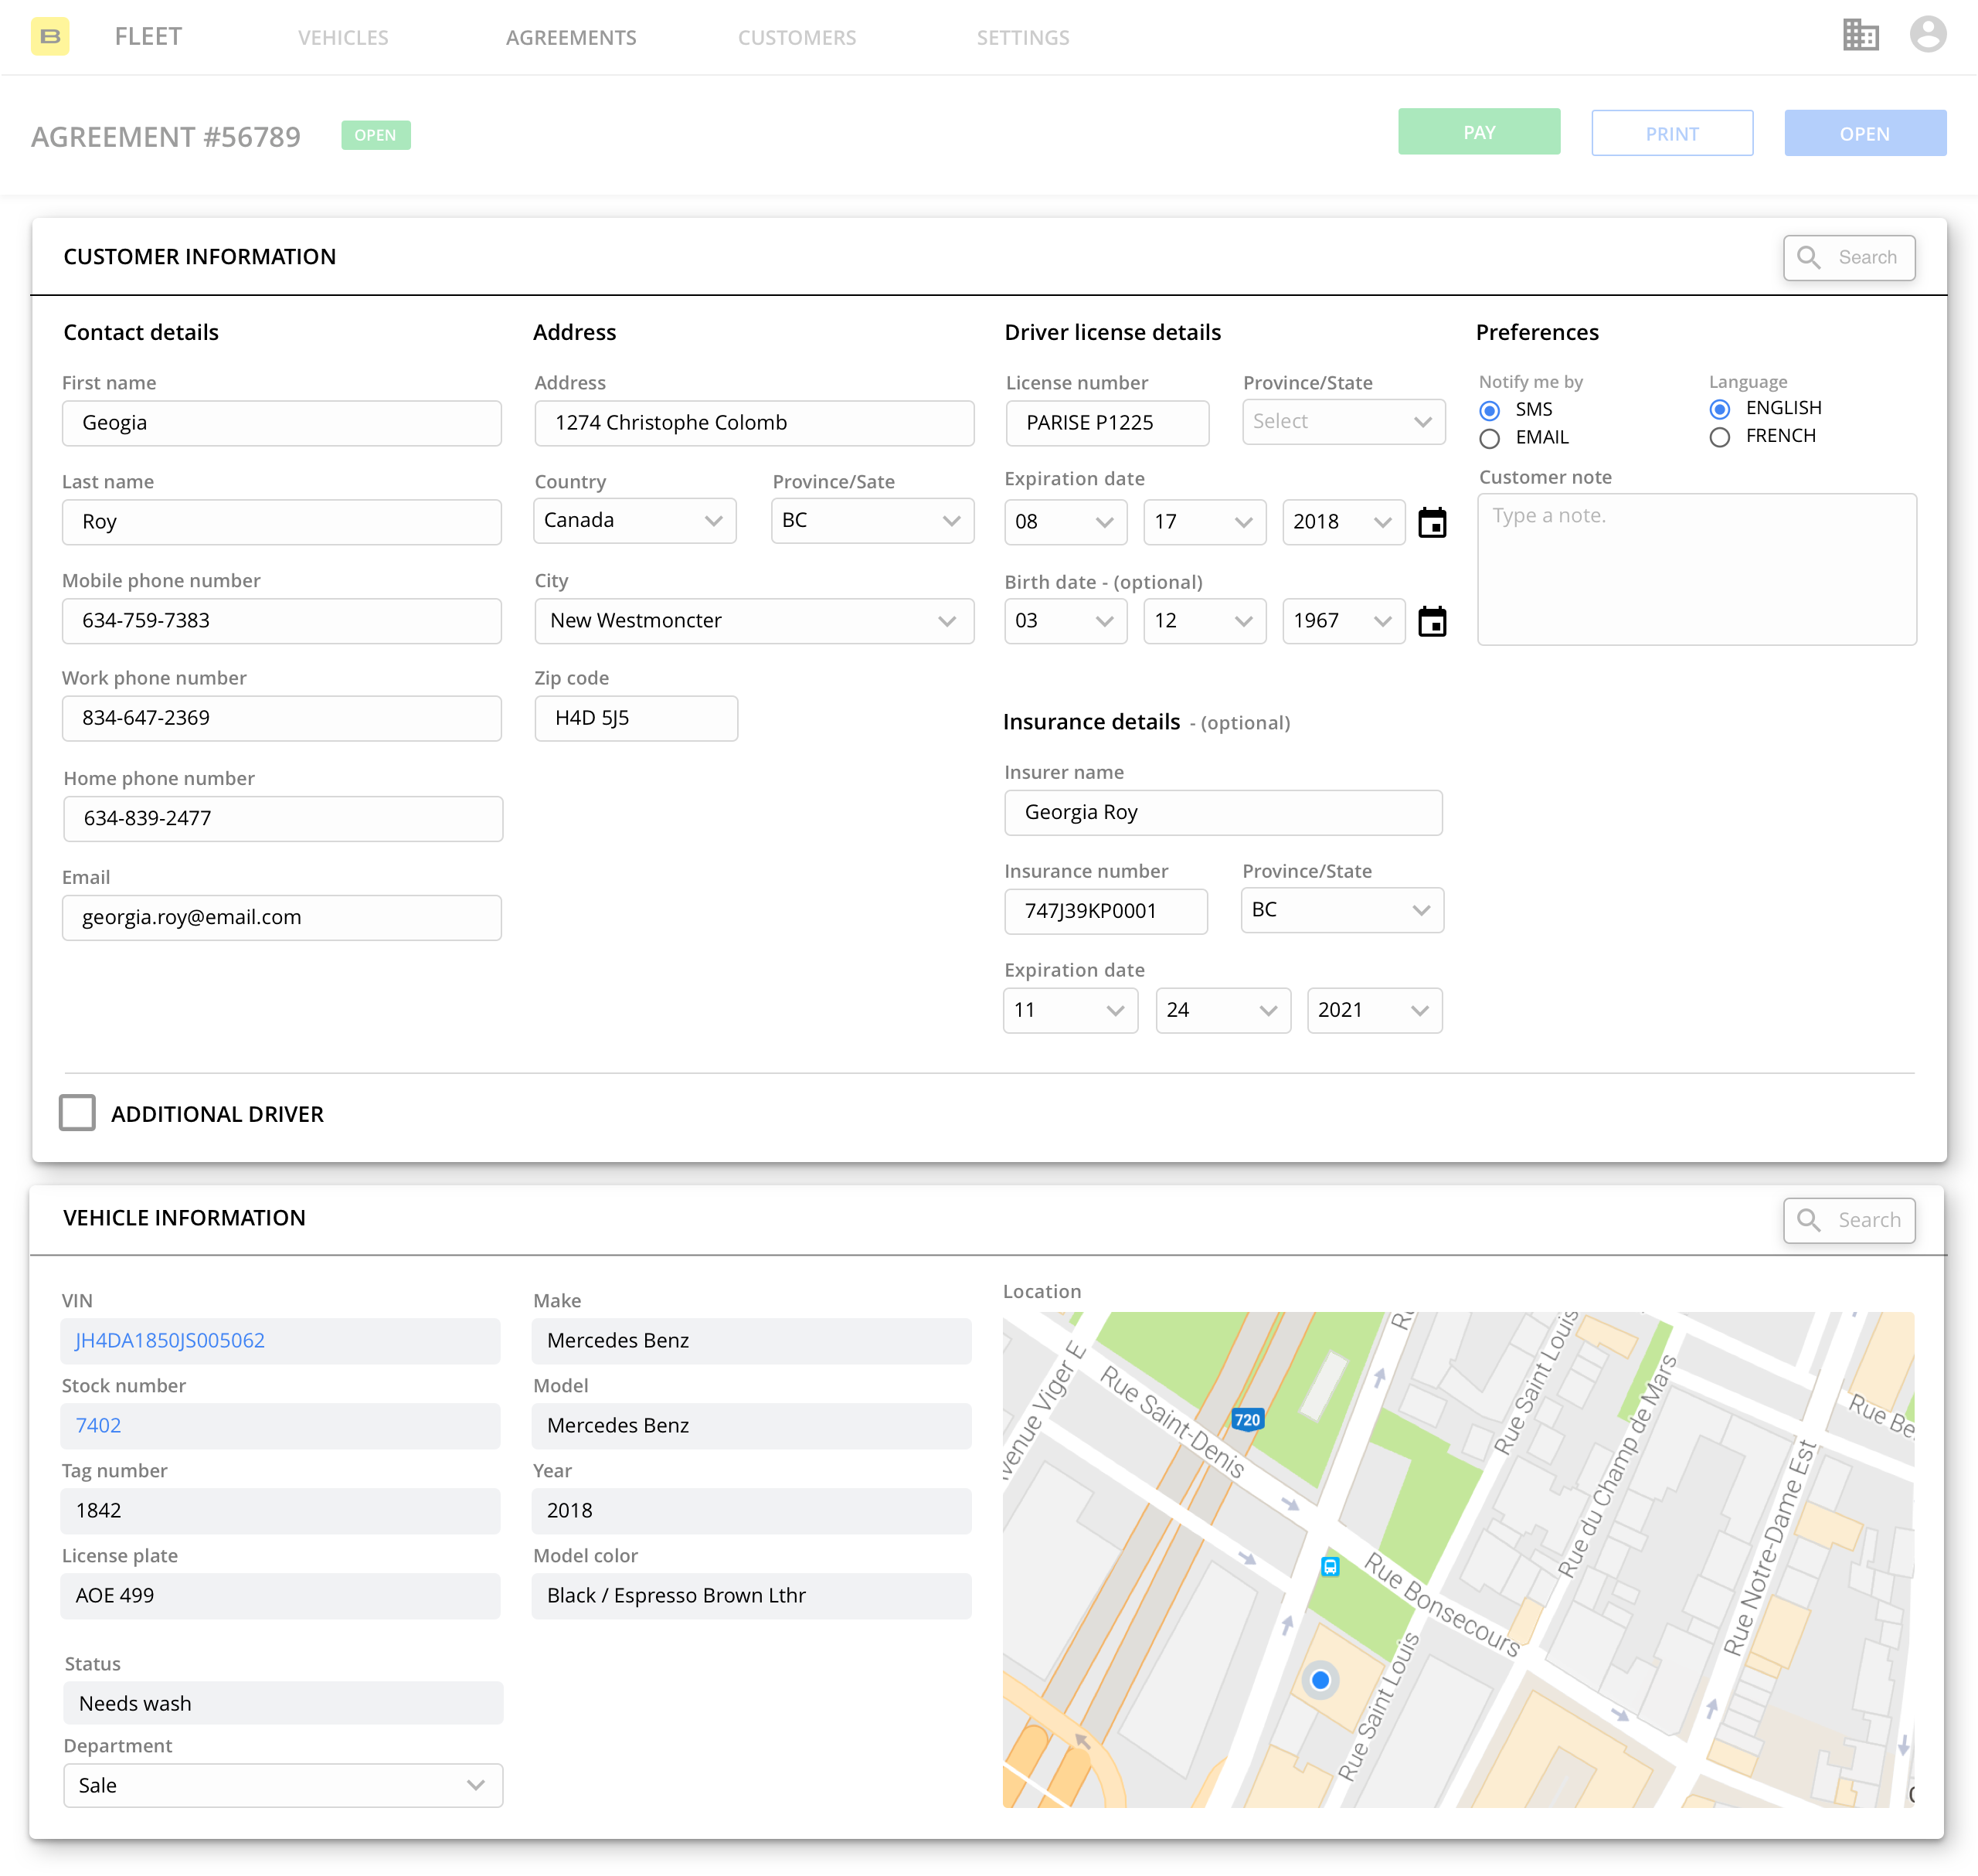The image size is (1978, 1876).
Task: Click the search icon in Customer Information
Action: [x=1808, y=257]
